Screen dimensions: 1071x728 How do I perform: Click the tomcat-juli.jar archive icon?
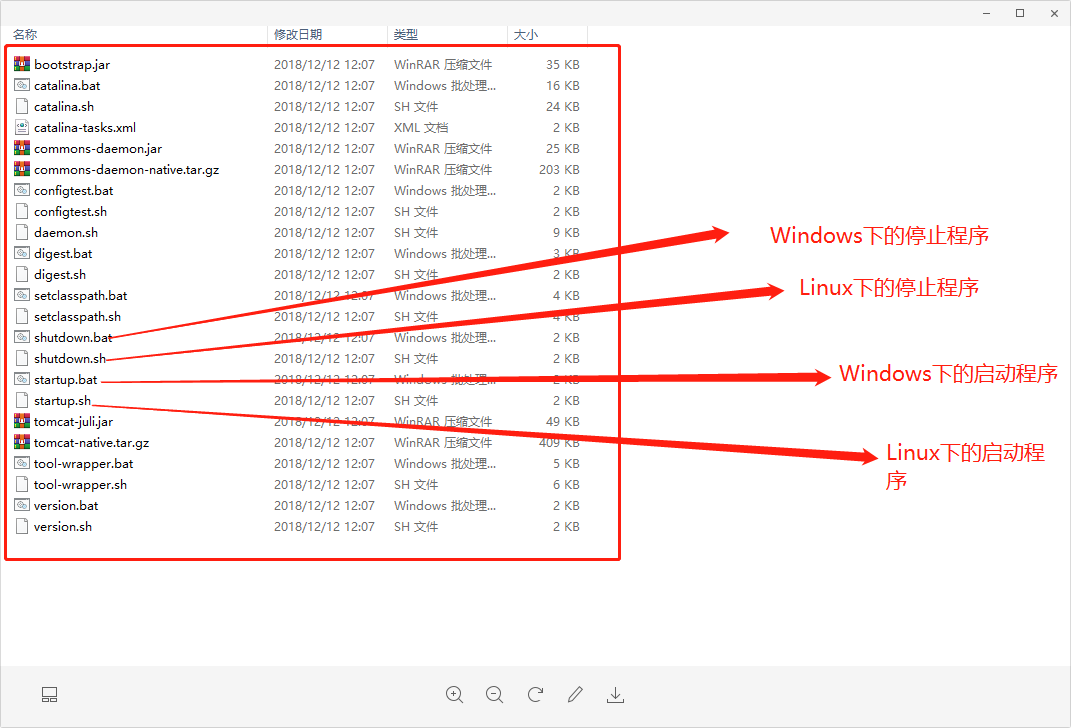pos(22,421)
